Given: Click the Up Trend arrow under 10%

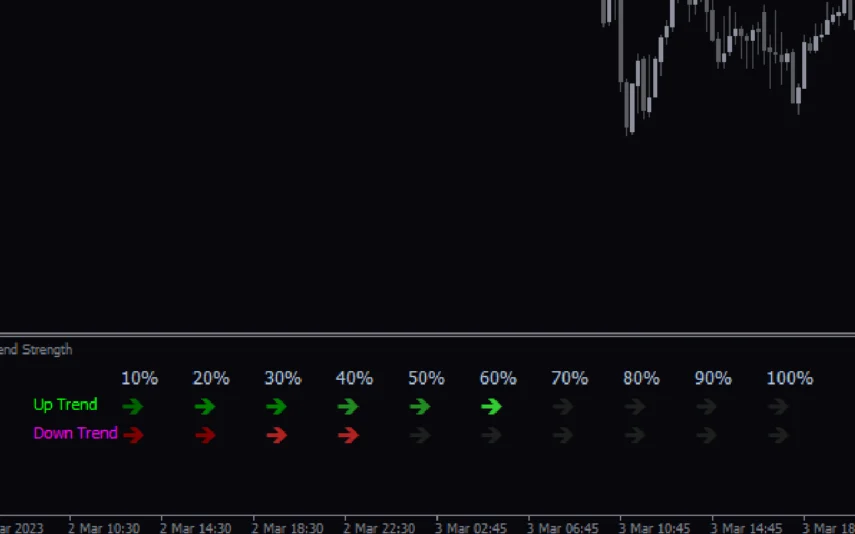Looking at the screenshot, I should (133, 407).
